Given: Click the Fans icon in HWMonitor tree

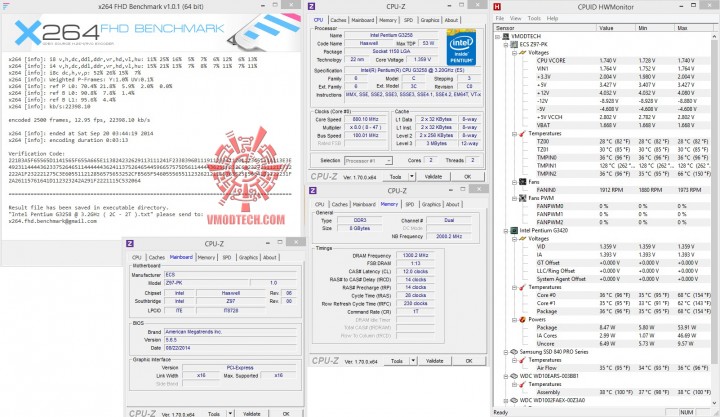Looking at the screenshot, I should [x=523, y=182].
